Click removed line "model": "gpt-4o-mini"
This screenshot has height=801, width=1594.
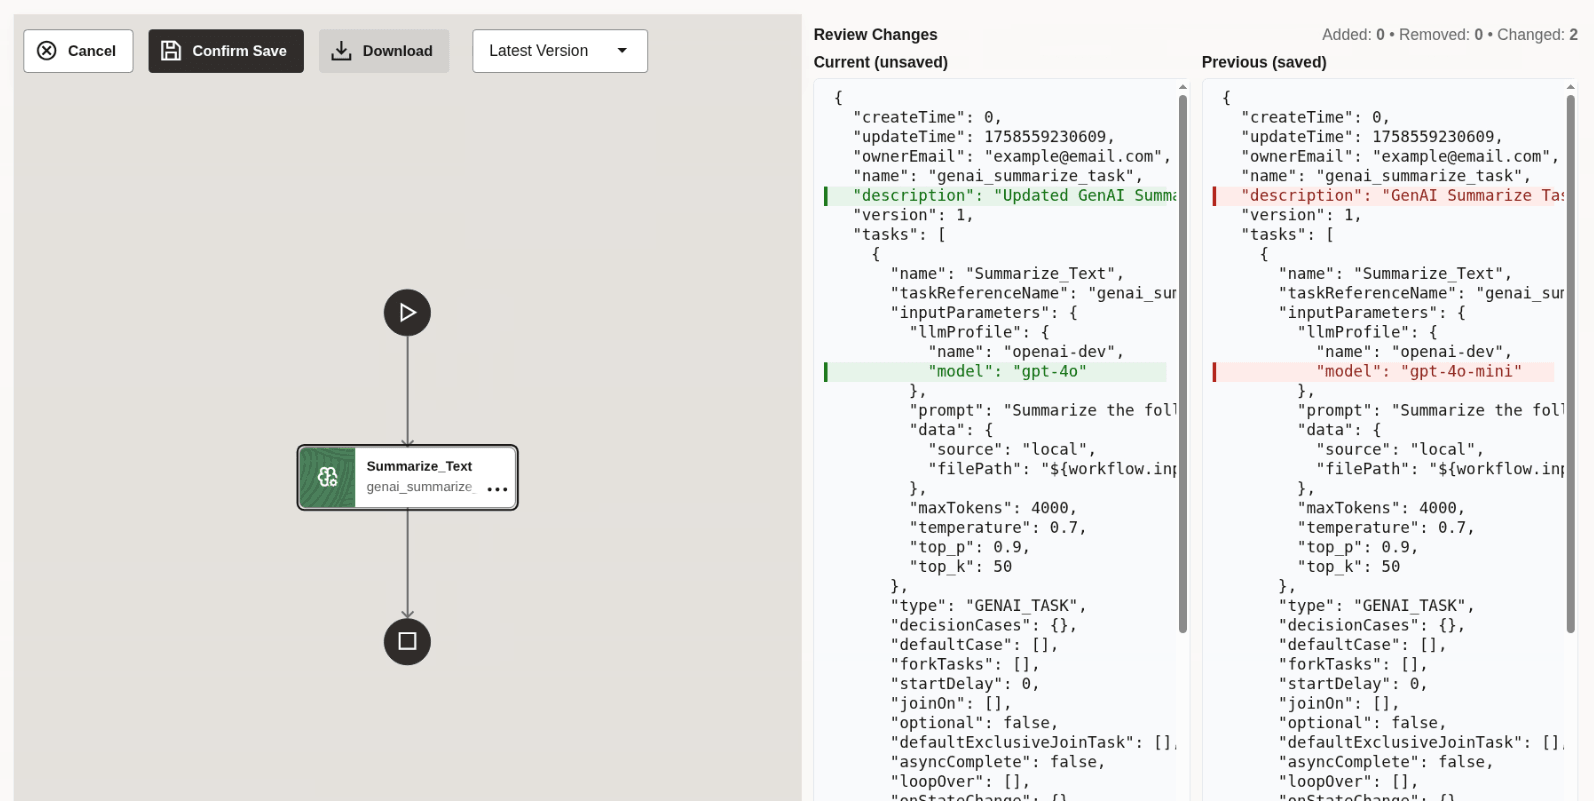[1383, 372]
